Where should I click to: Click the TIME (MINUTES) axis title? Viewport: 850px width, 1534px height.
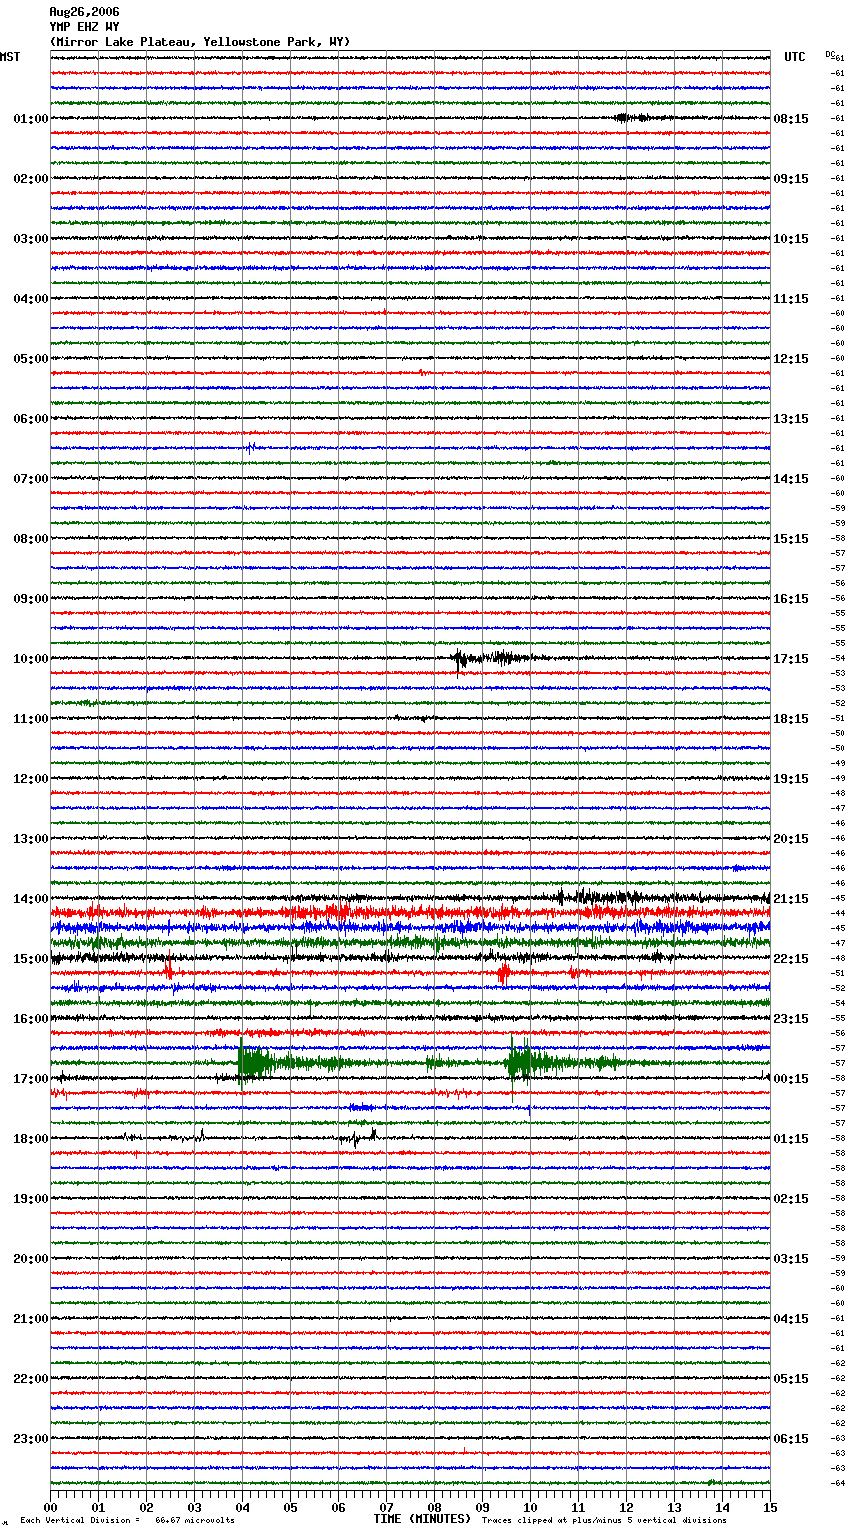click(422, 1519)
